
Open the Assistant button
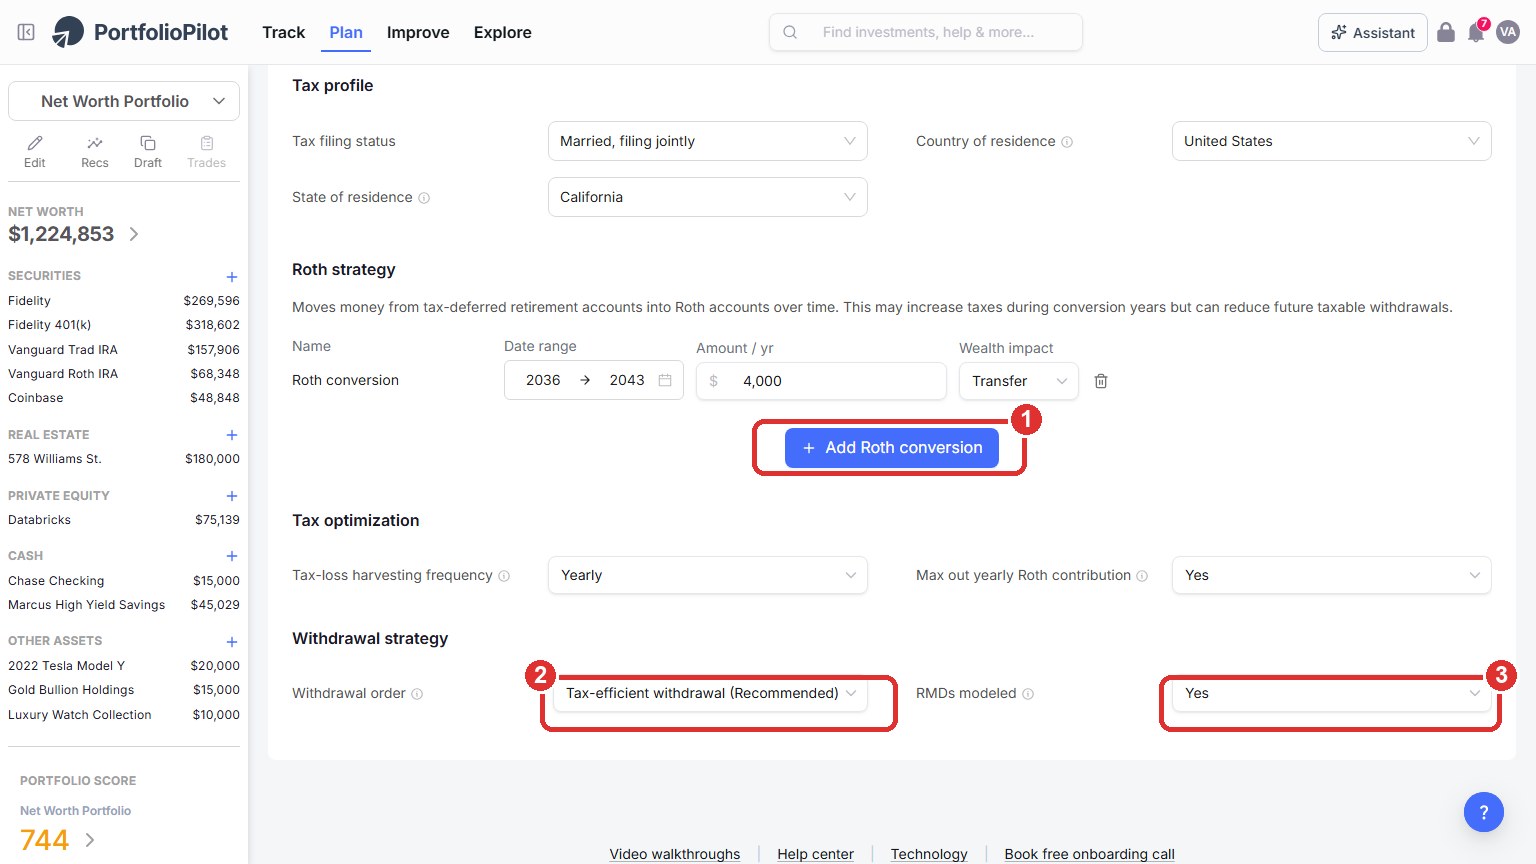(1373, 32)
